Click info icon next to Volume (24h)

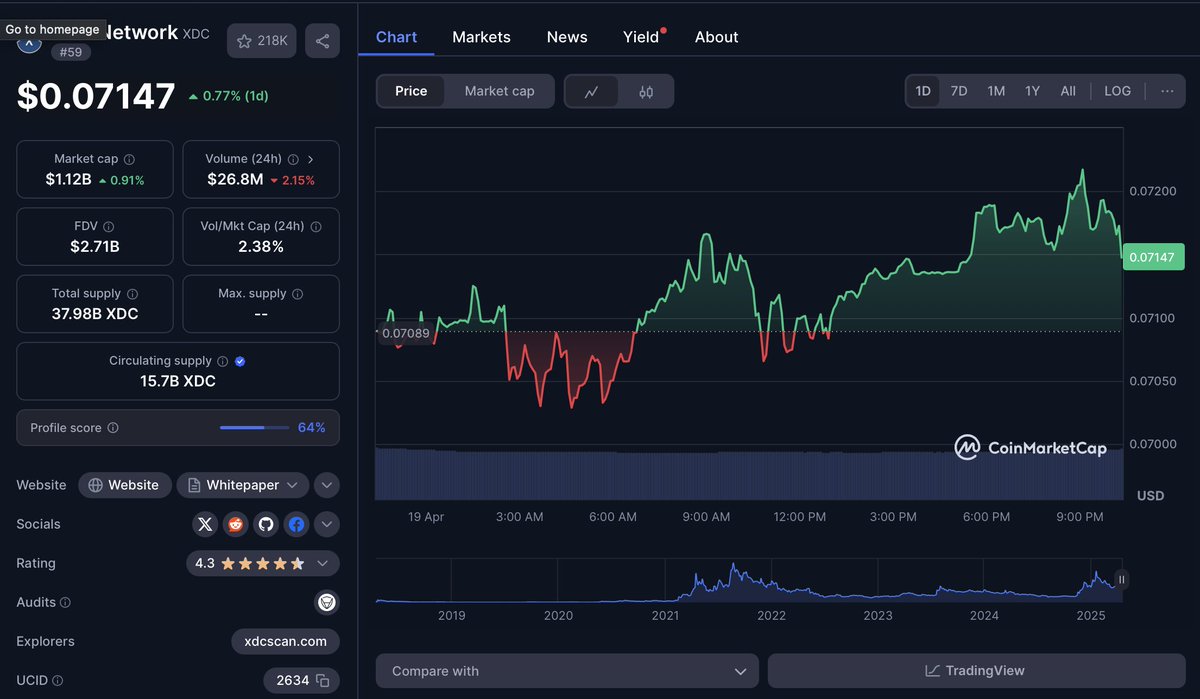(x=292, y=159)
